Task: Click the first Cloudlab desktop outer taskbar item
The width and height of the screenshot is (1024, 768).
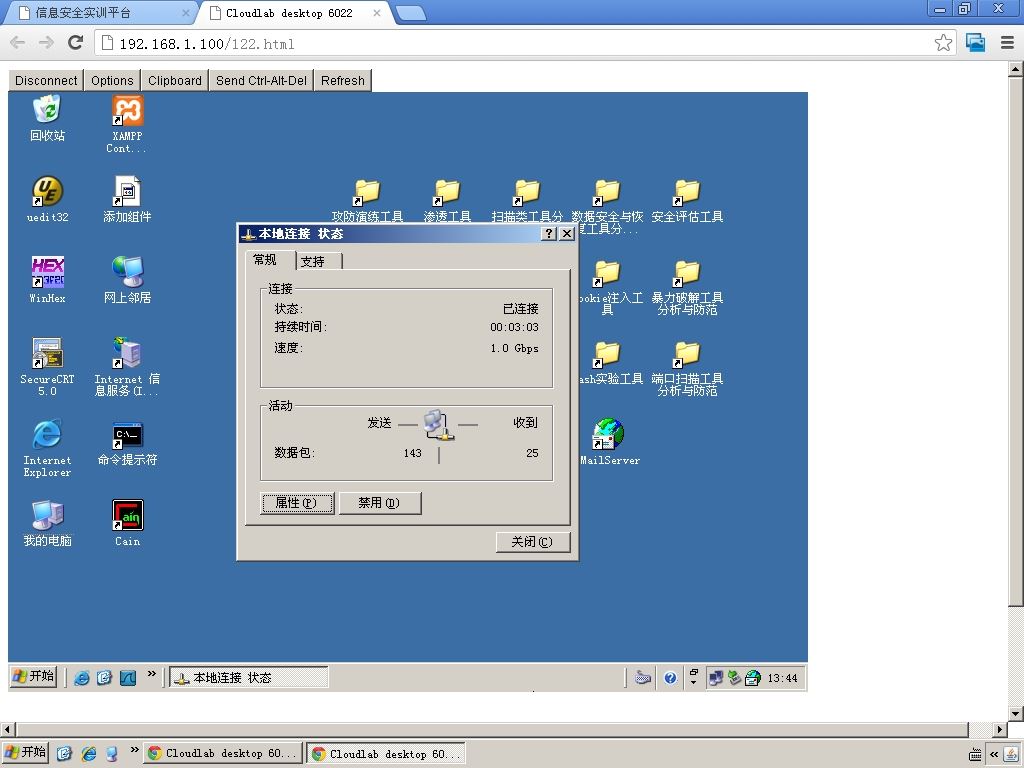Action: [x=223, y=754]
